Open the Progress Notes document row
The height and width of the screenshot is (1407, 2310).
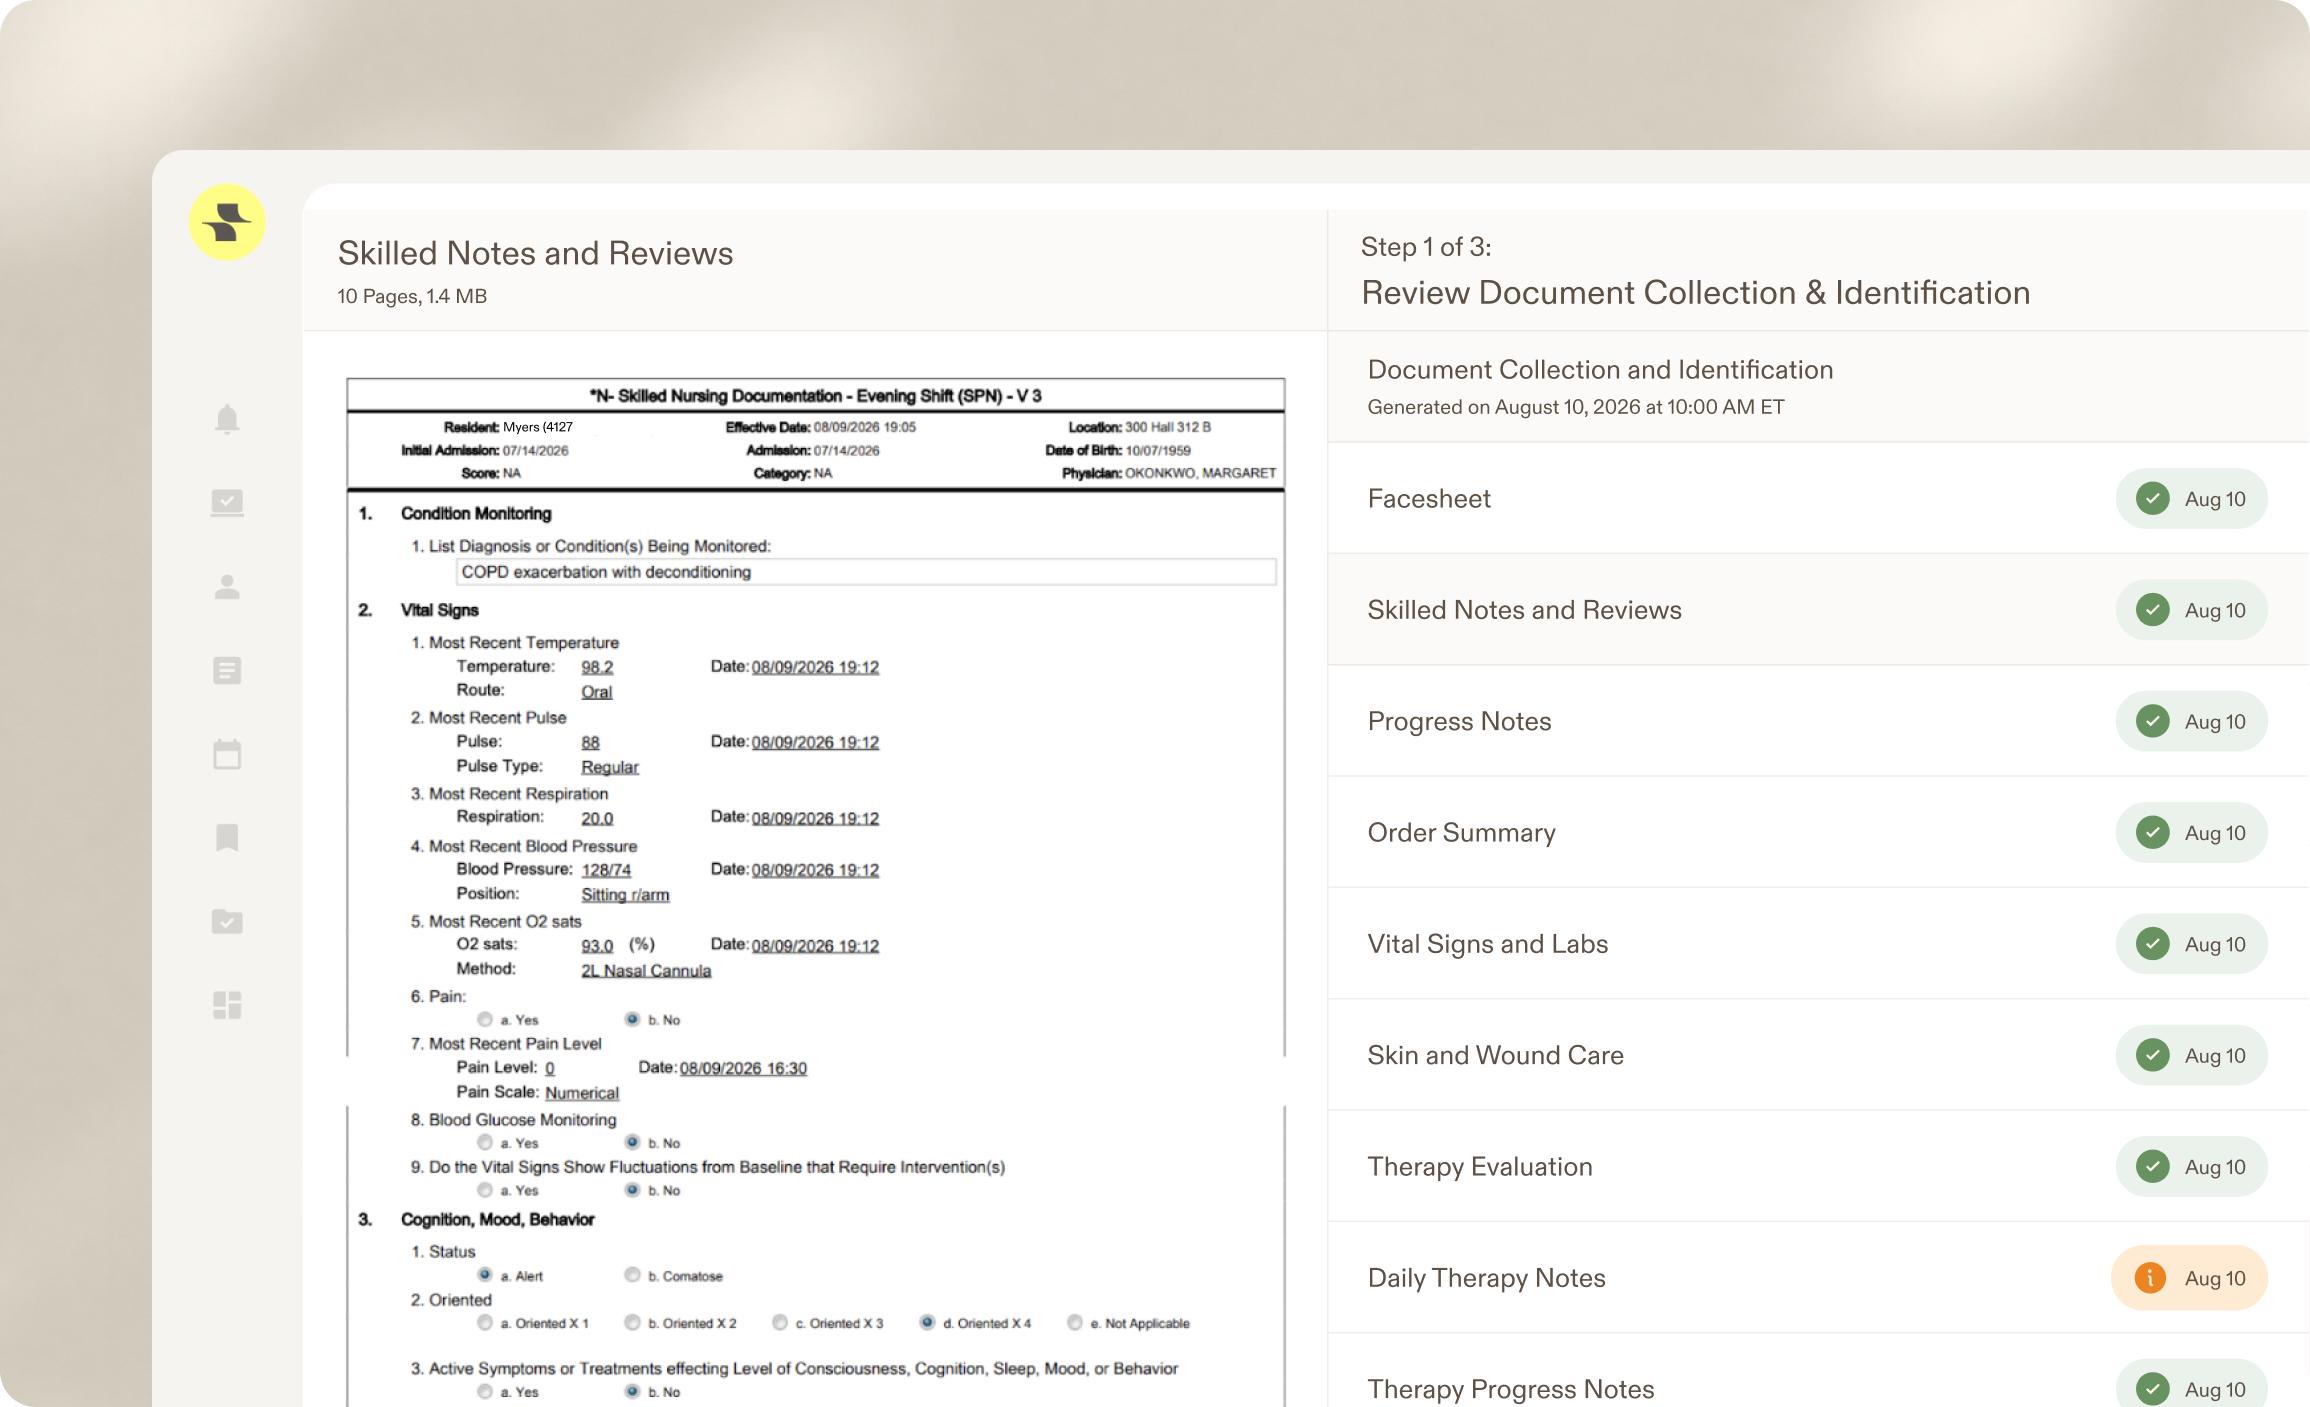pos(1818,721)
